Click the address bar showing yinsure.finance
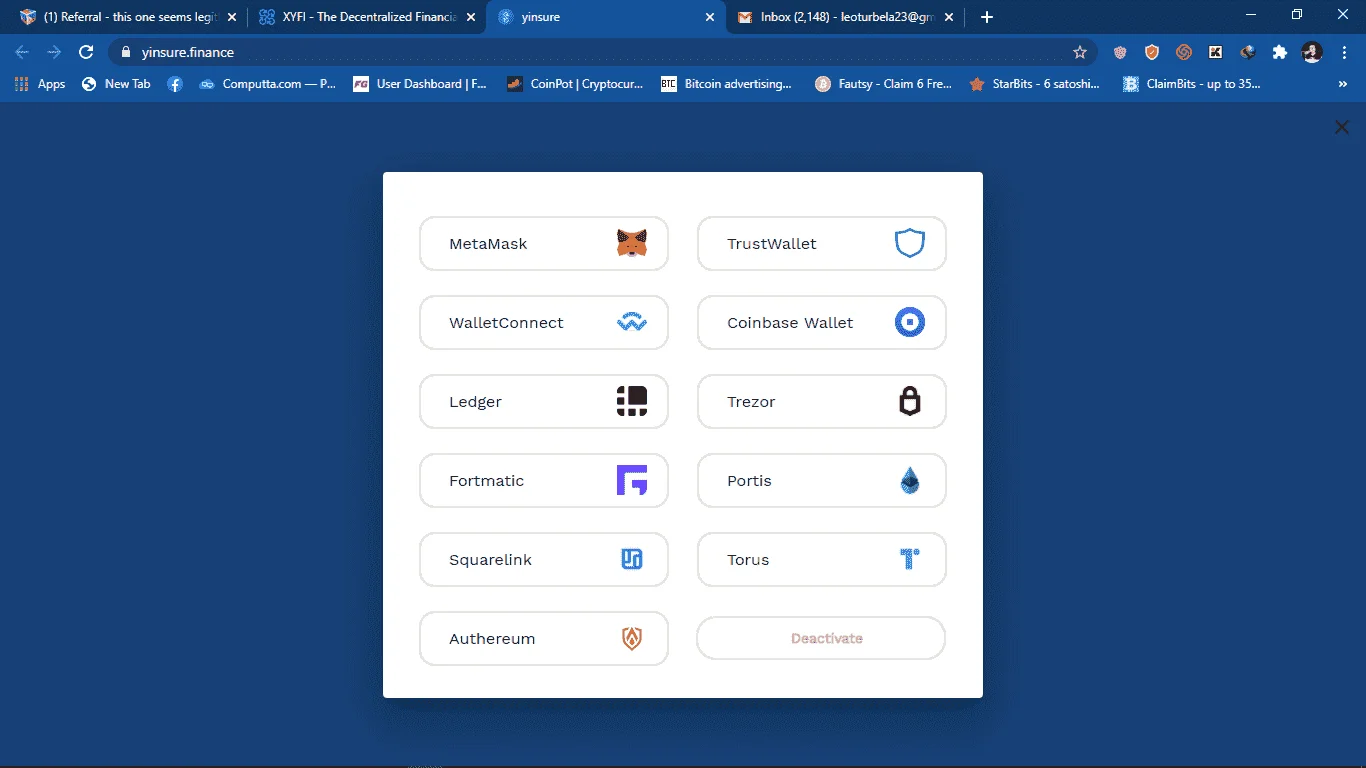The image size is (1366, 768). coord(602,52)
